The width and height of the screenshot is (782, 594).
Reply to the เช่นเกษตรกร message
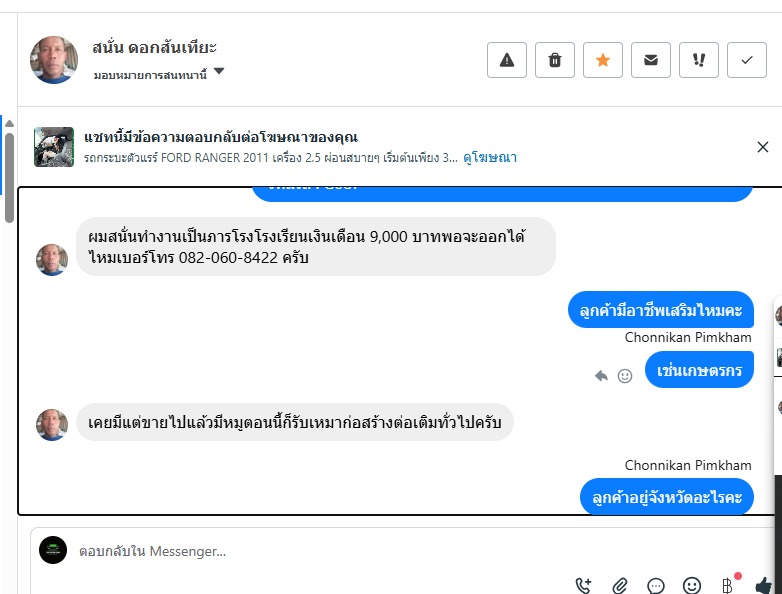pyautogui.click(x=601, y=376)
